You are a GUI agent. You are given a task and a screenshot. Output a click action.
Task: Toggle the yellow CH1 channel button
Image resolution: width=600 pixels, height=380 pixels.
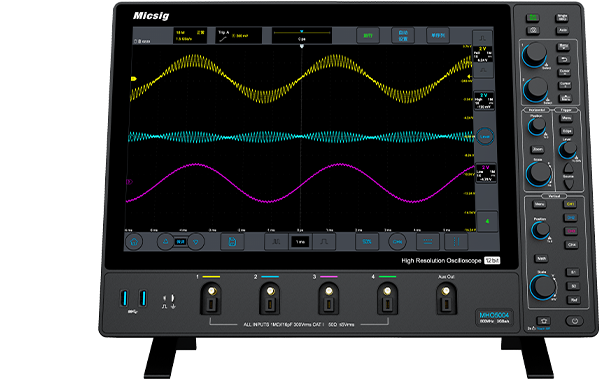point(570,204)
